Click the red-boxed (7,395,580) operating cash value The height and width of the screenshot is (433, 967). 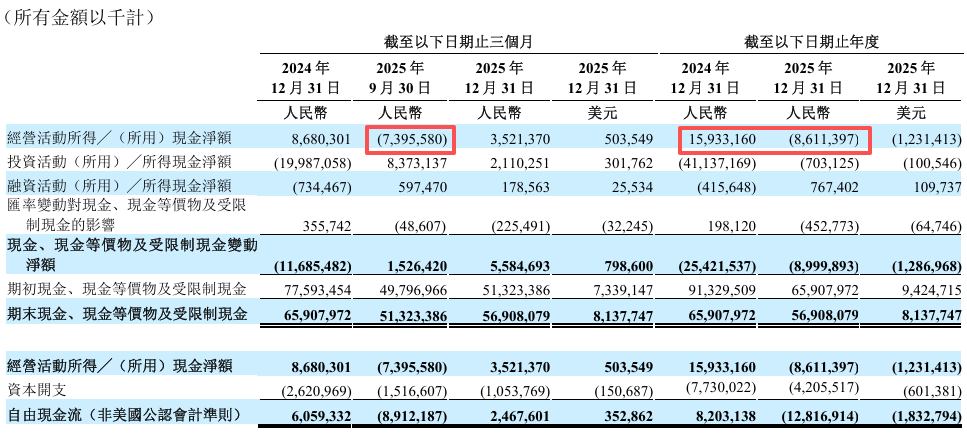tap(414, 138)
